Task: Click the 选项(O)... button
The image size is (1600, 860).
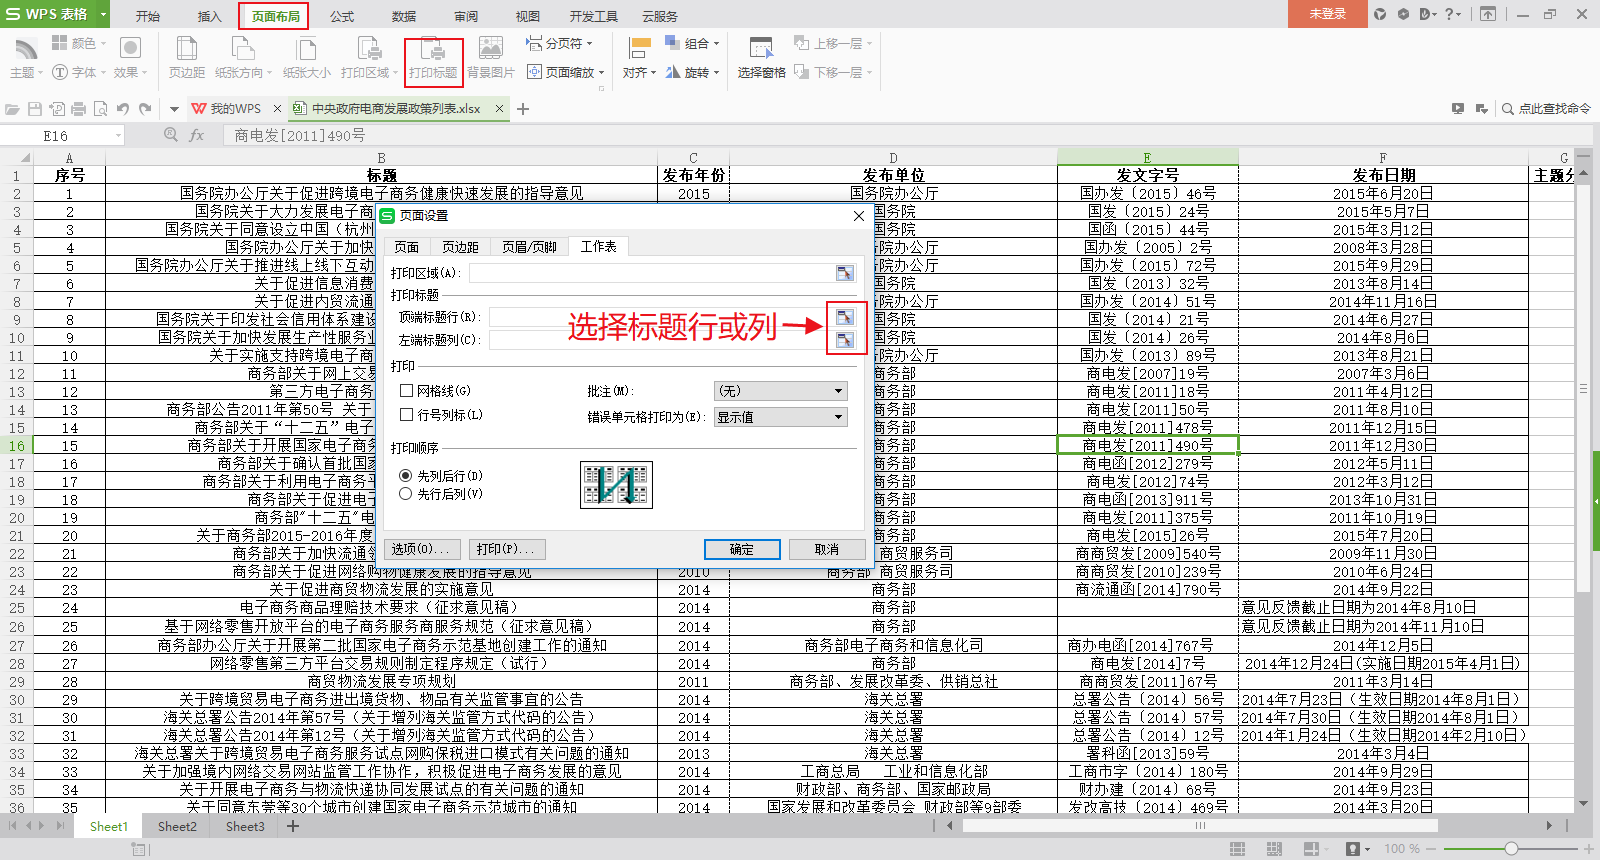Action: click(x=421, y=549)
